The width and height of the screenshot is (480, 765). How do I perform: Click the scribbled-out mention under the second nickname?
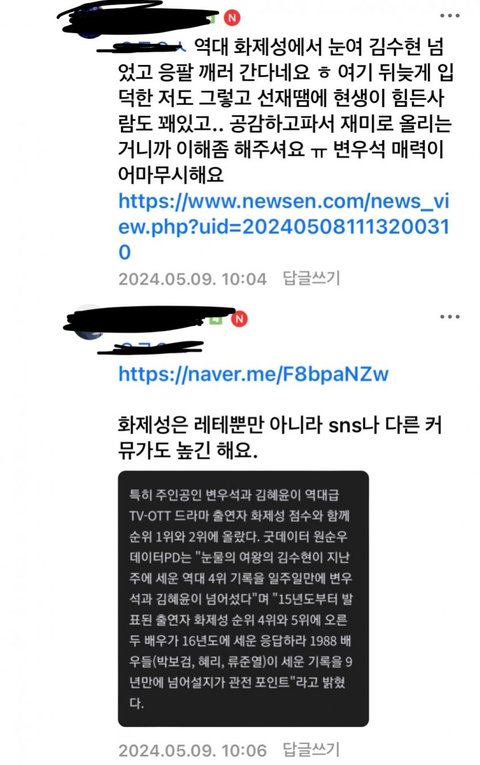[x=150, y=347]
